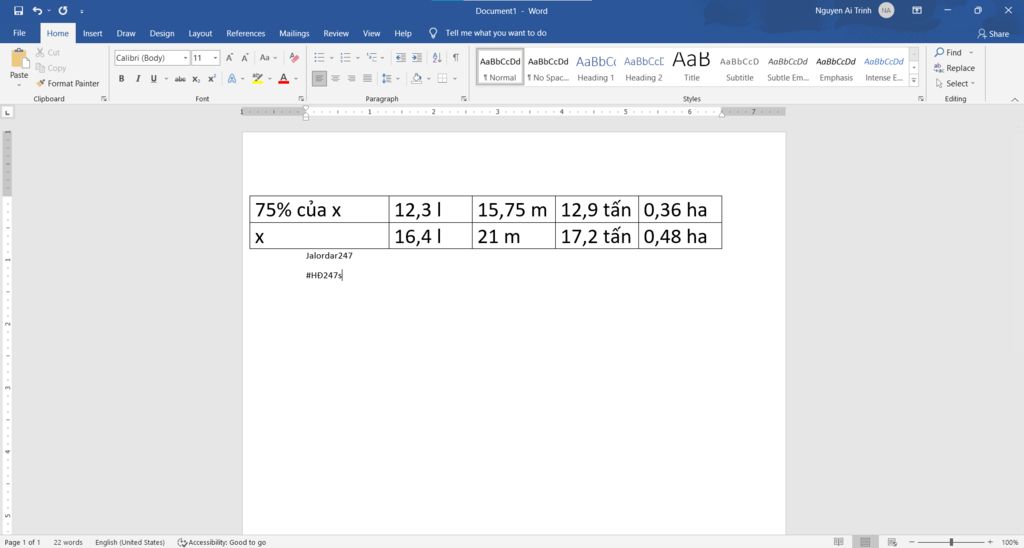Switch to the Layout tab
This screenshot has width=1024, height=548.
point(200,33)
